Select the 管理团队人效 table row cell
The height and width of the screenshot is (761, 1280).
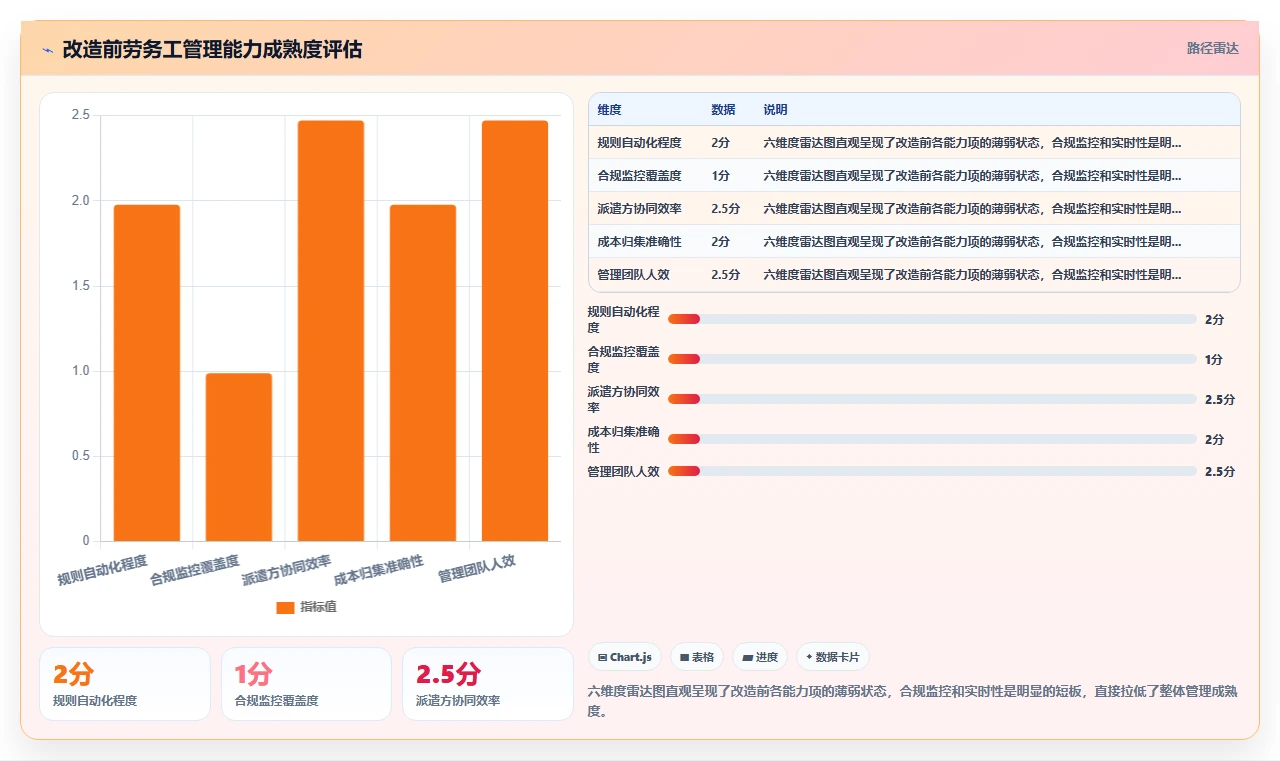pyautogui.click(x=634, y=275)
